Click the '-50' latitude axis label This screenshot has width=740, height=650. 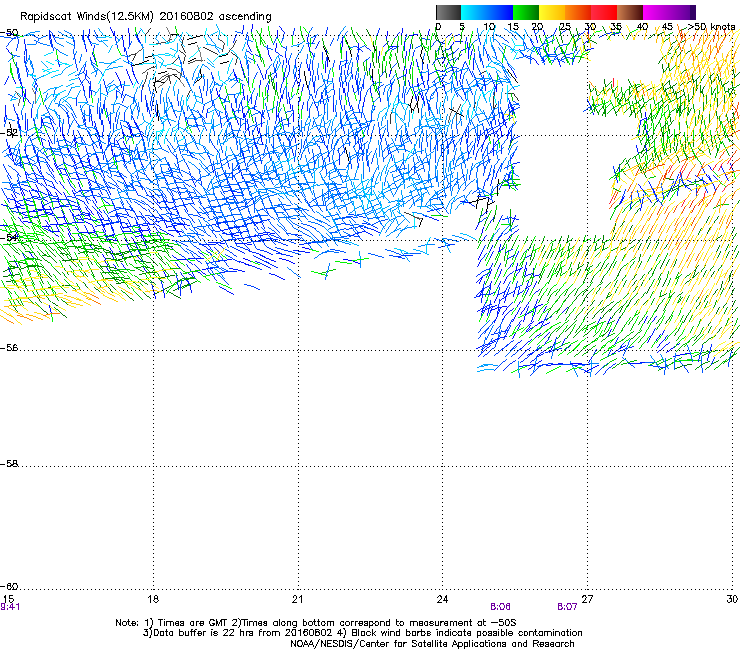click(9, 33)
